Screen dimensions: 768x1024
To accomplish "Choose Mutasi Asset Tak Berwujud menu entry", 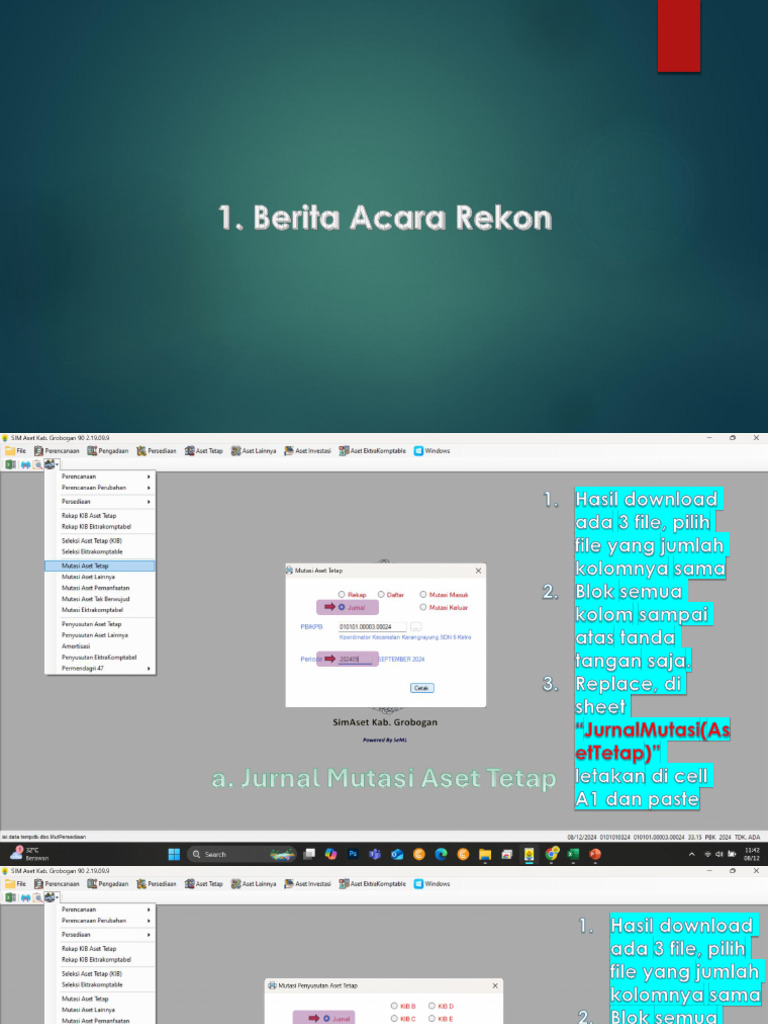I will [100, 599].
